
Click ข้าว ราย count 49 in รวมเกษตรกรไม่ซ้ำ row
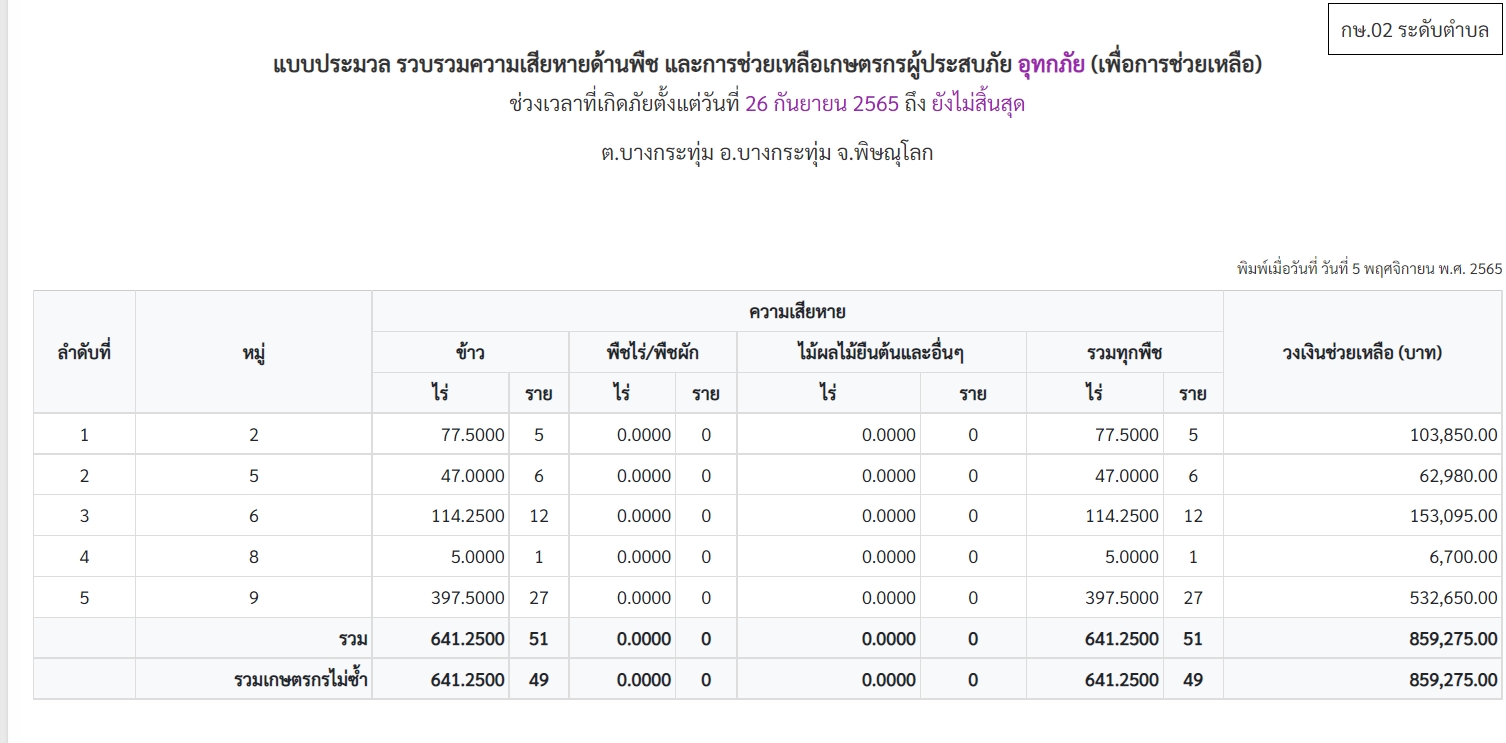(x=539, y=680)
